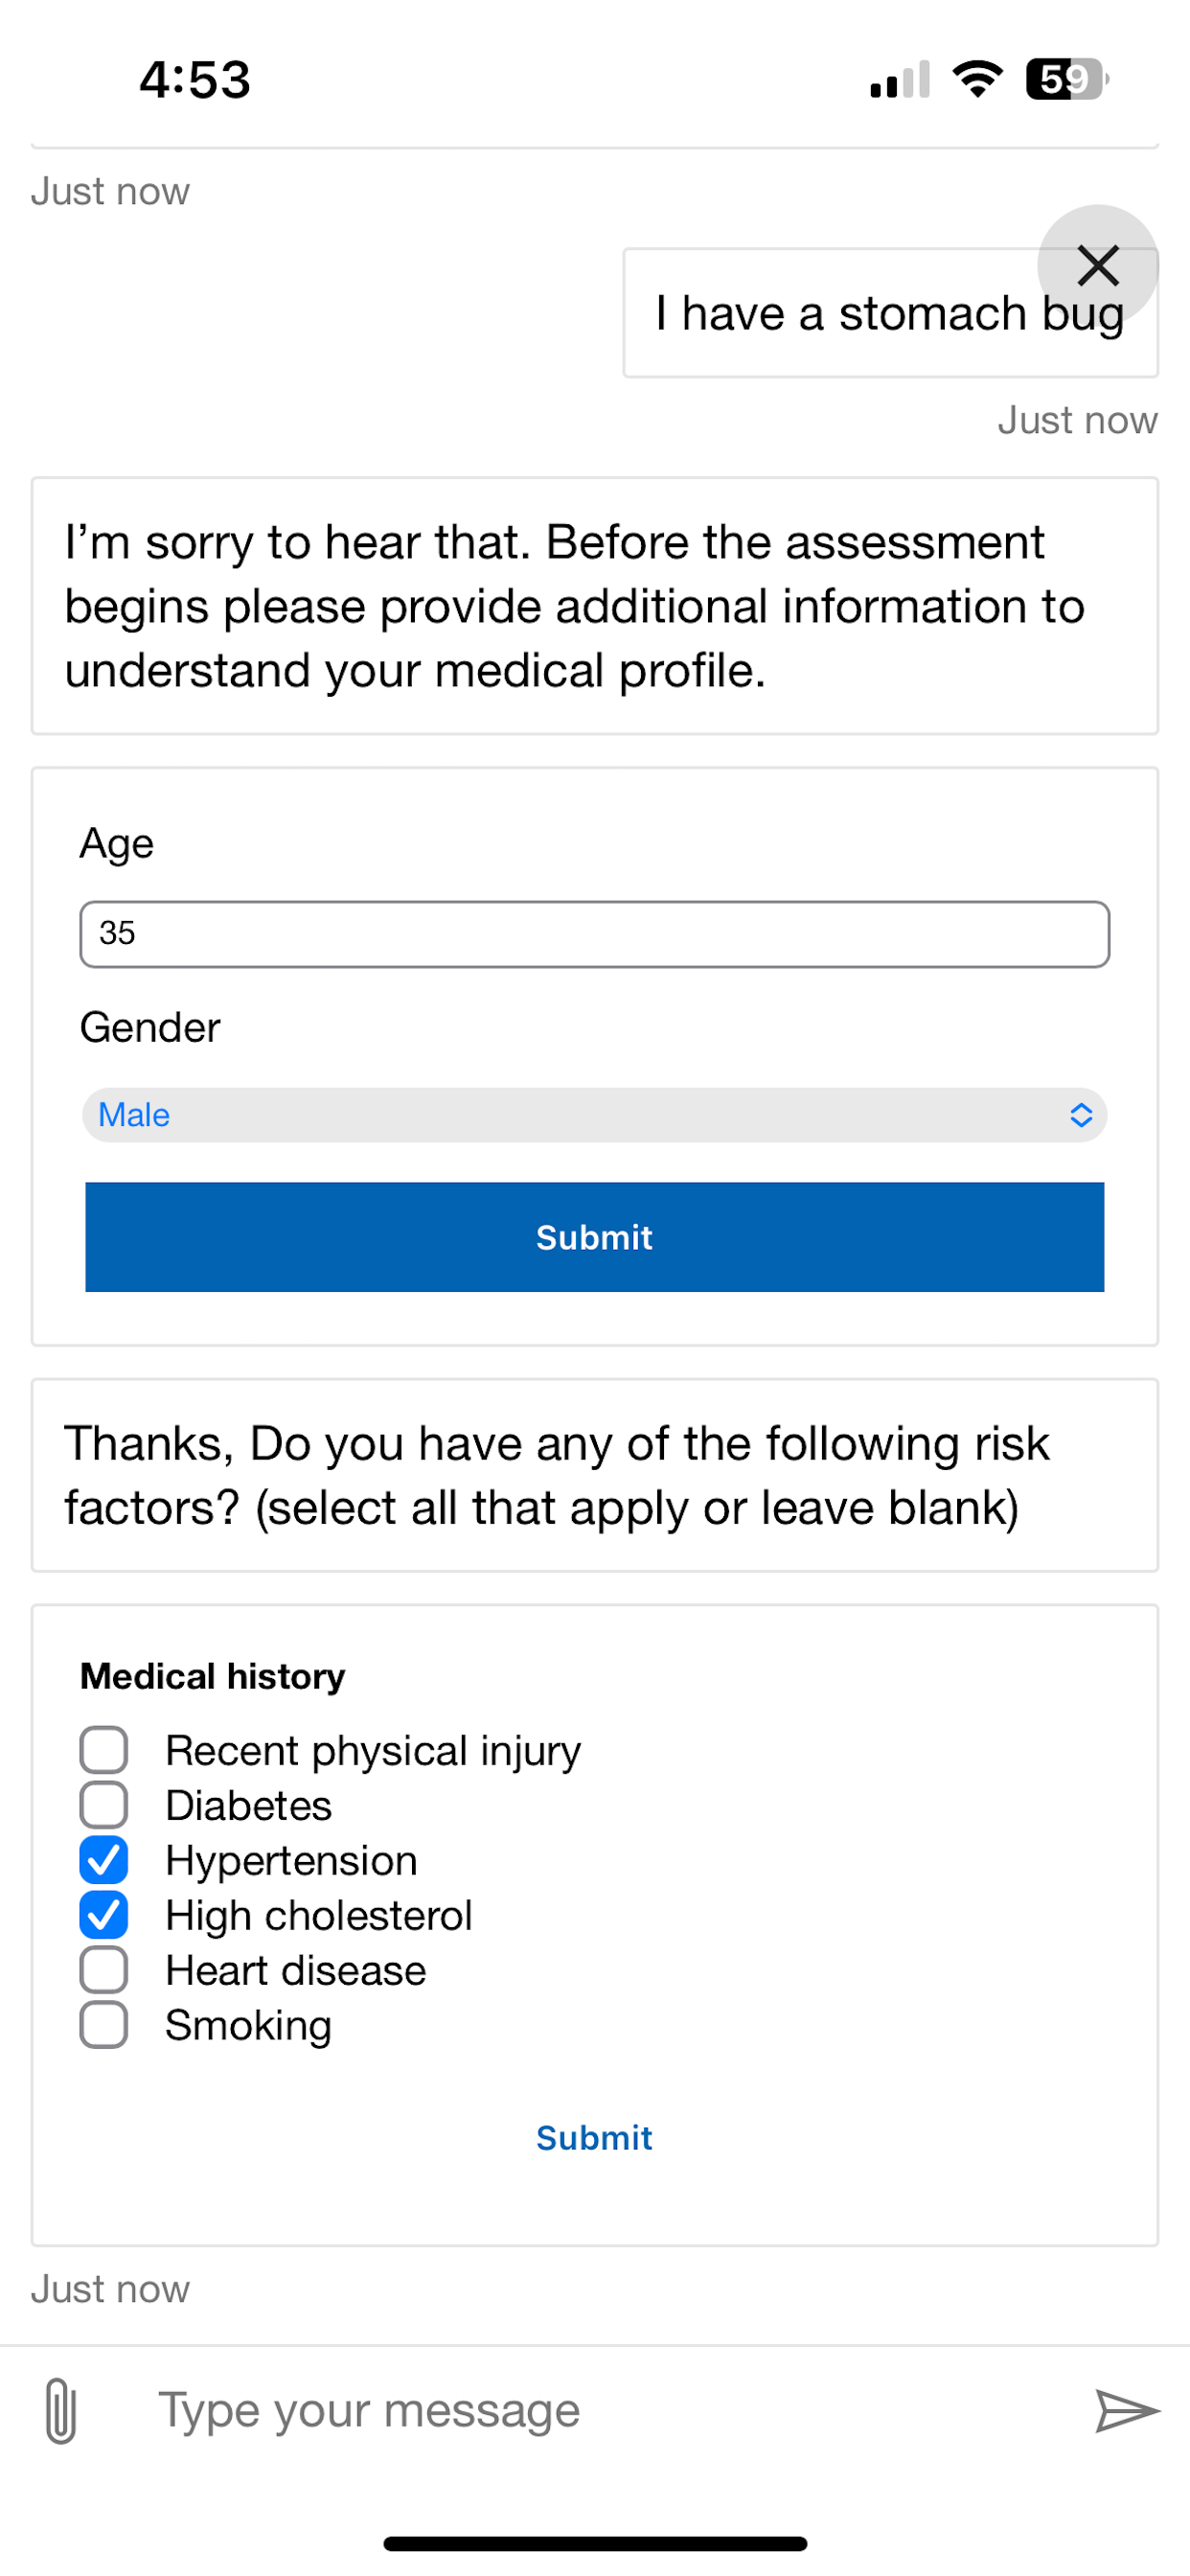Screen dimensions: 1190x2576
Task: Tap the Gender dropdown chevron arrows
Action: (1081, 1115)
